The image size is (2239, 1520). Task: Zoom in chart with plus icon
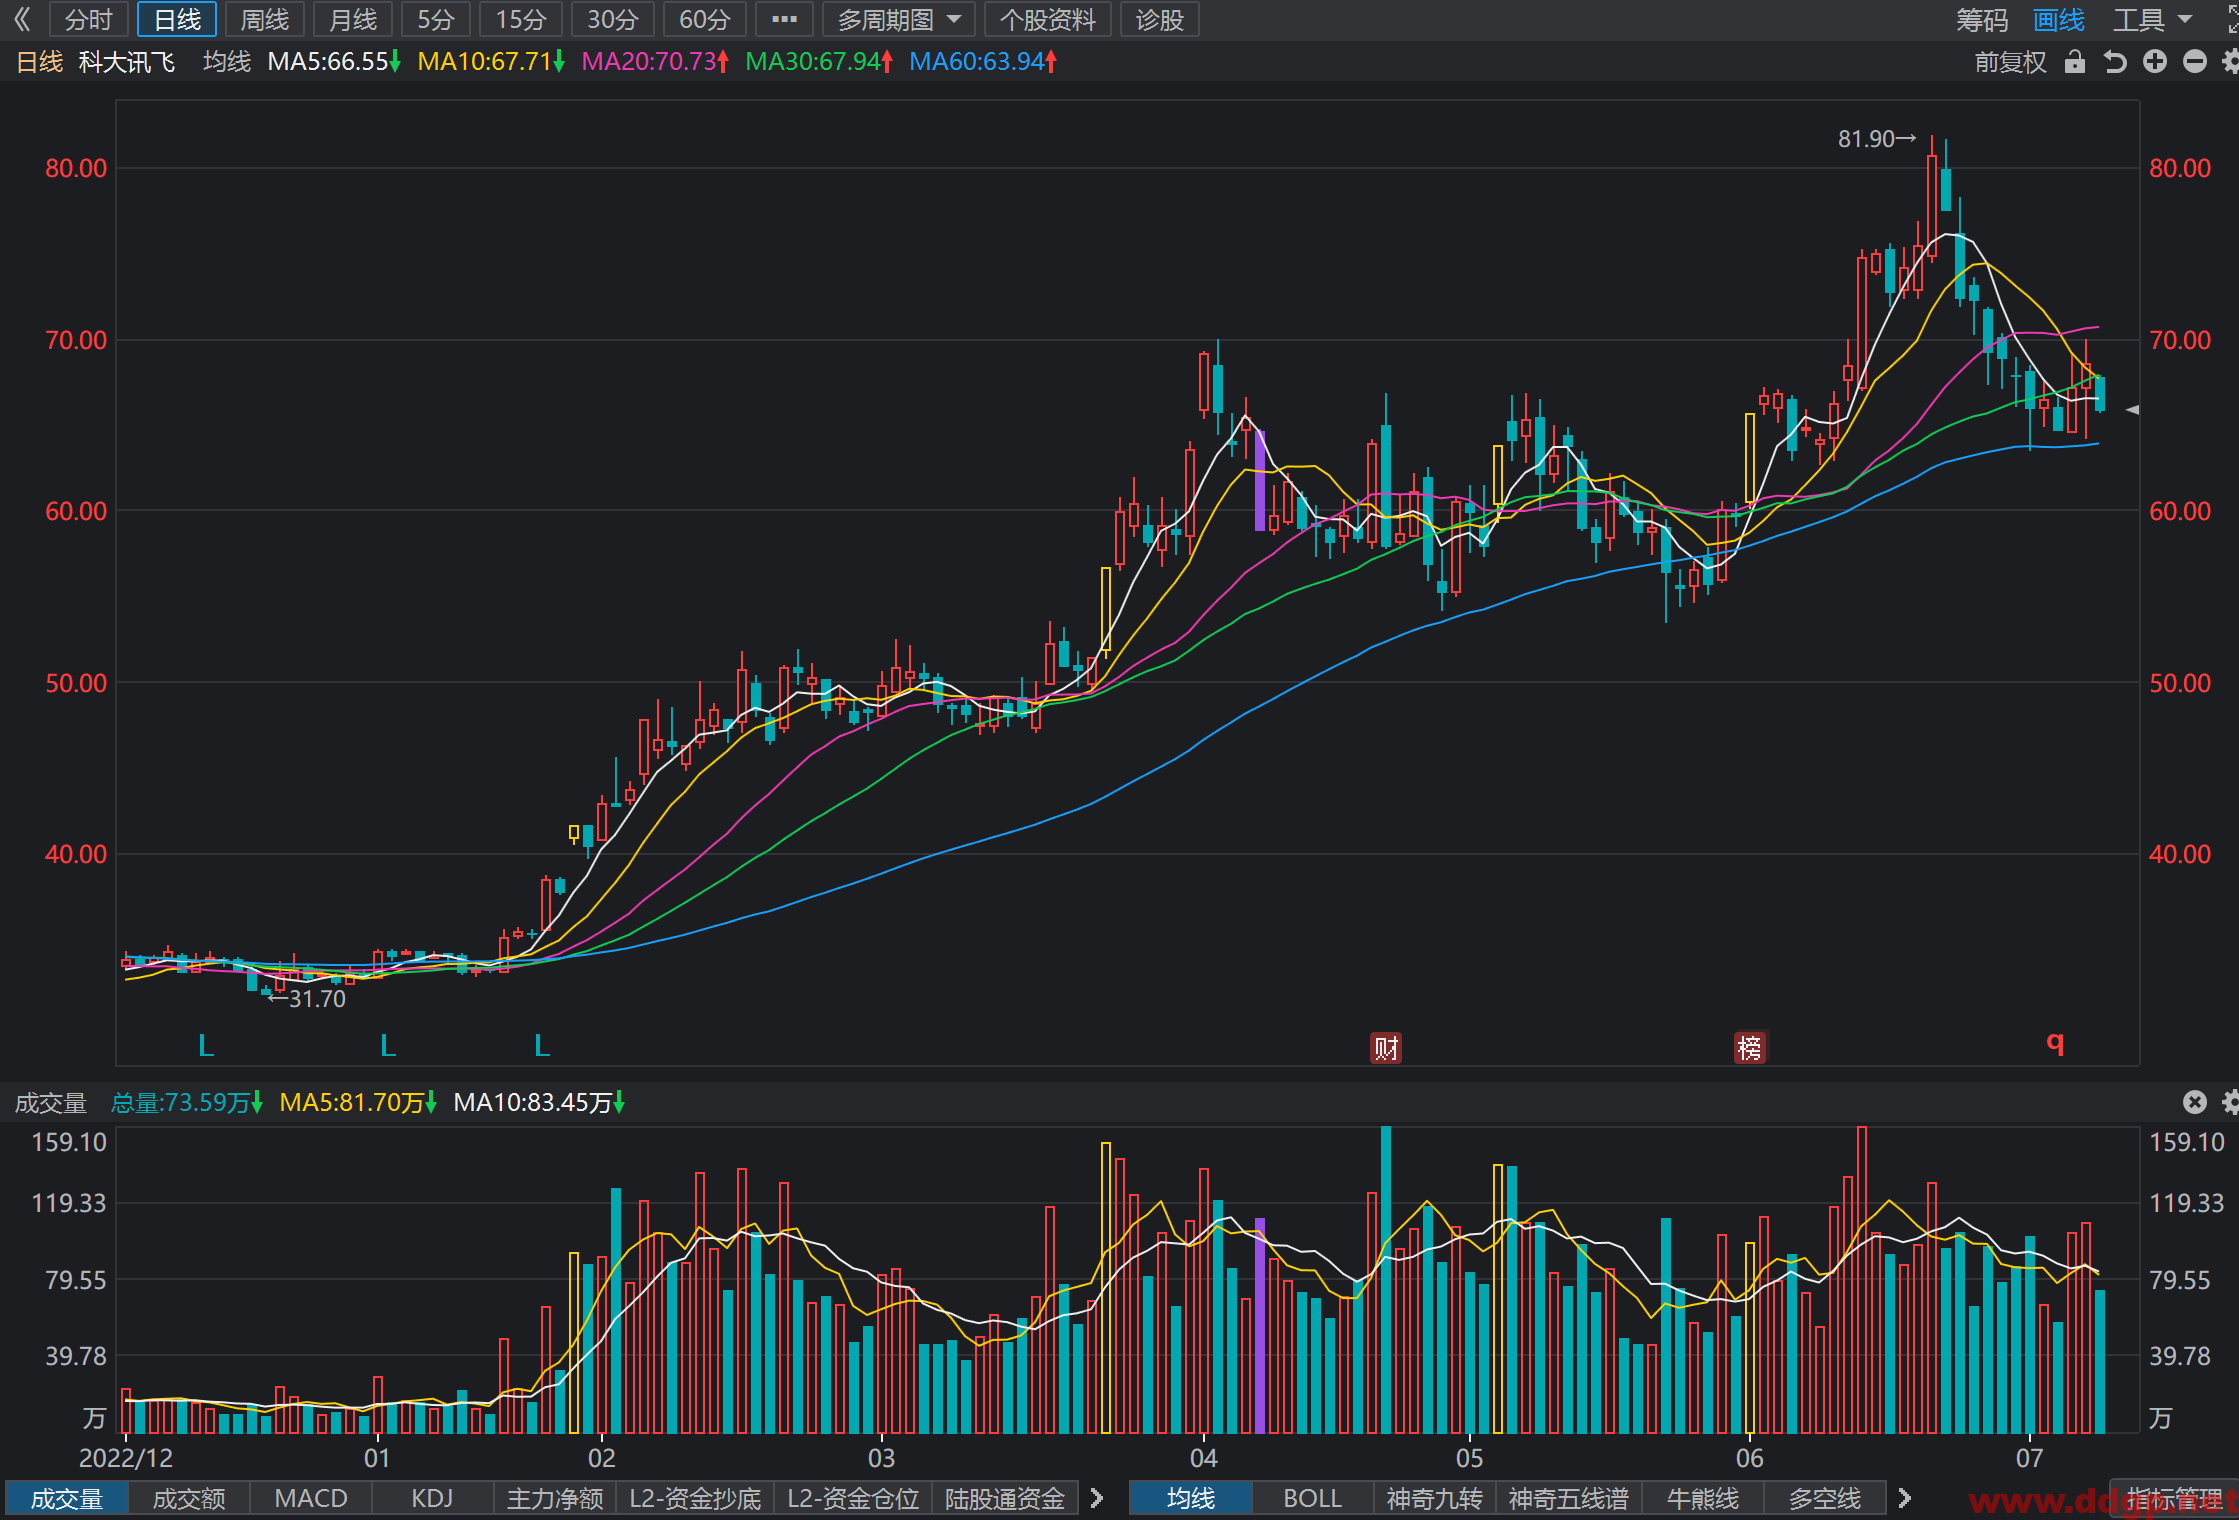tap(2155, 62)
